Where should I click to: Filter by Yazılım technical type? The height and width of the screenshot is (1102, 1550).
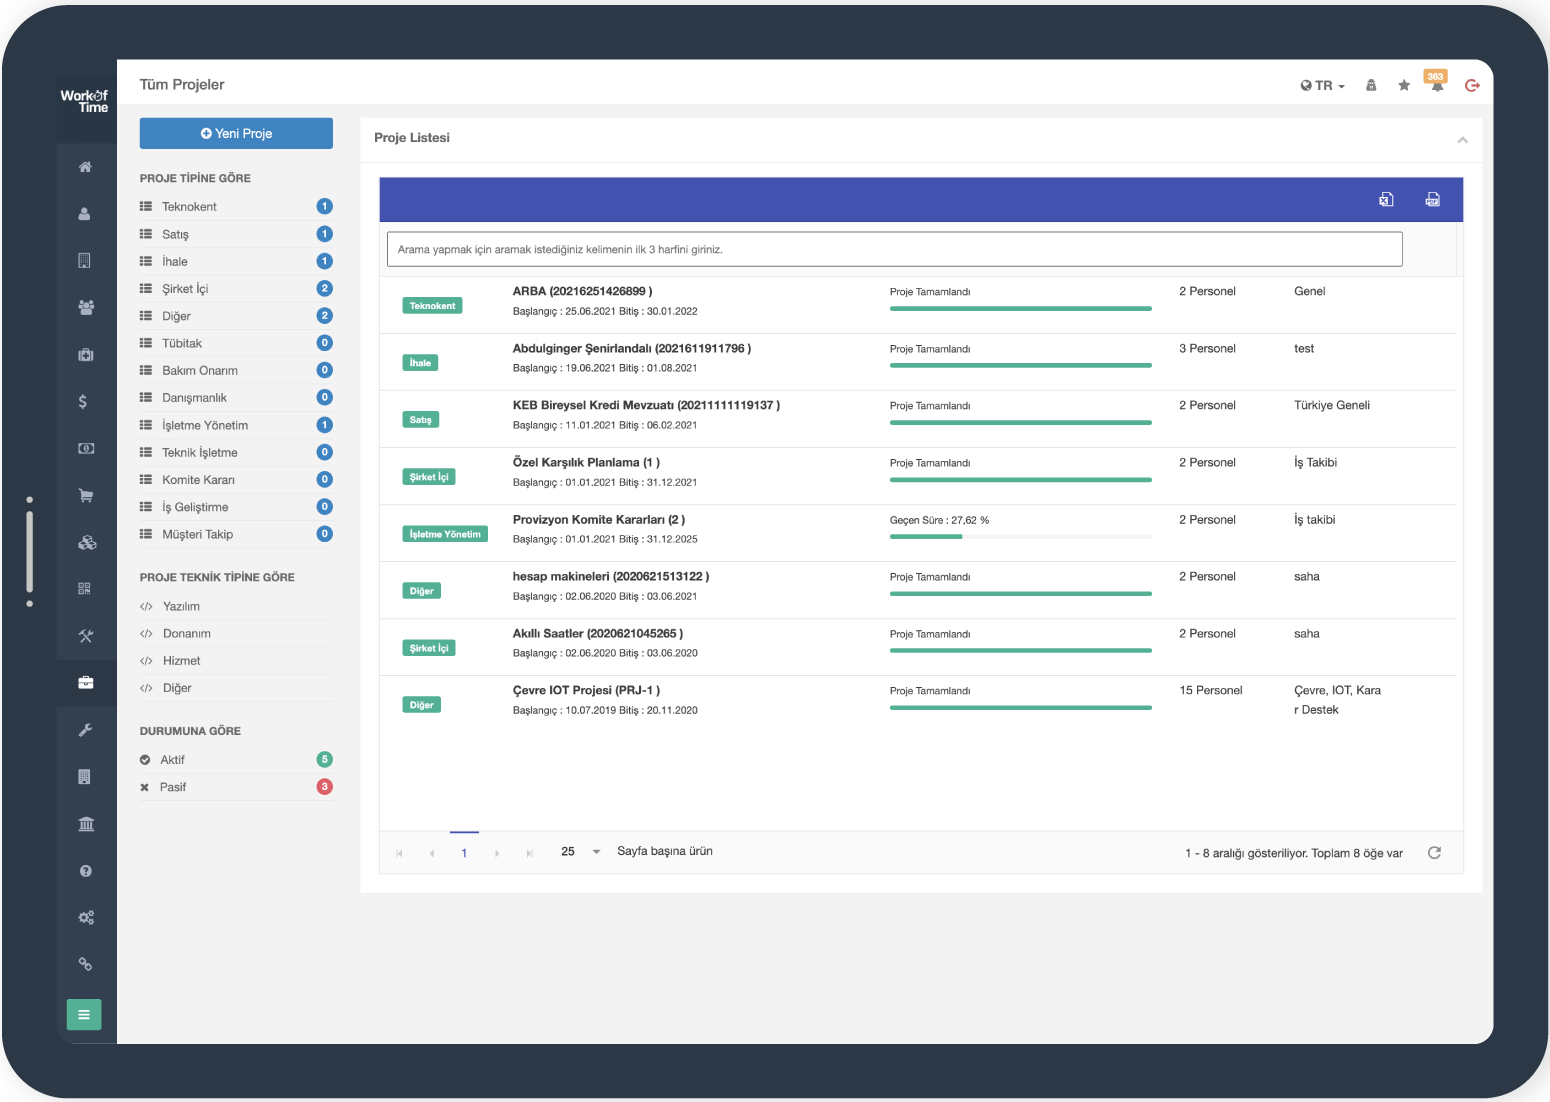tap(236, 606)
